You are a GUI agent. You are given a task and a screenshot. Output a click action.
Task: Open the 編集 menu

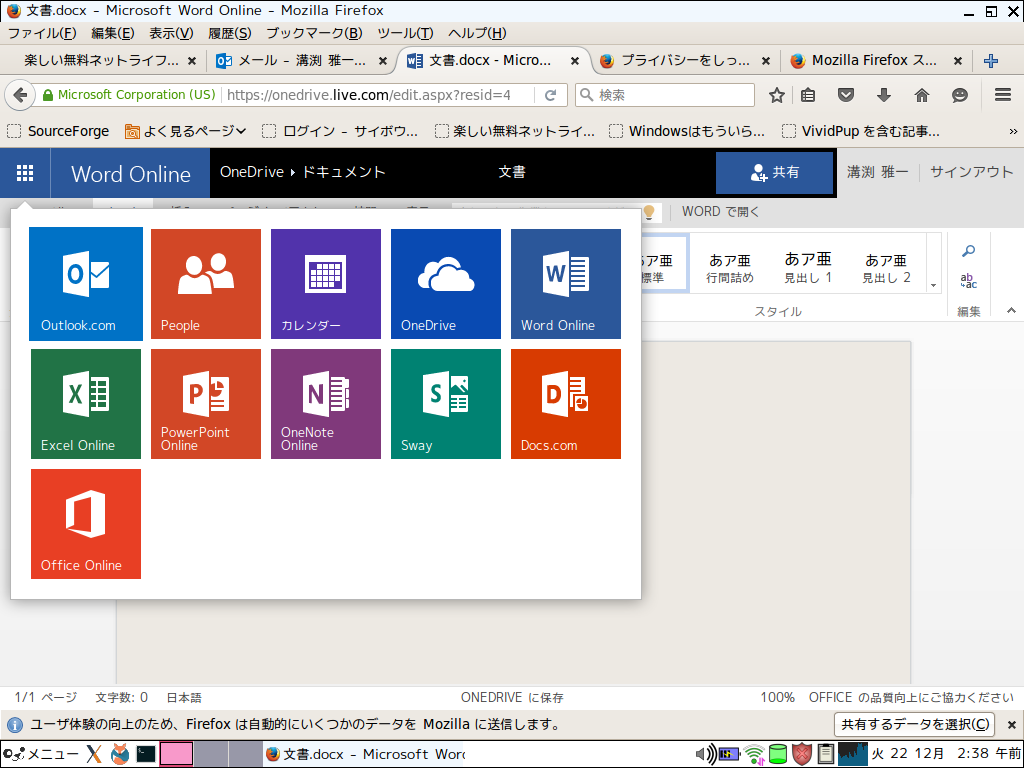(112, 33)
